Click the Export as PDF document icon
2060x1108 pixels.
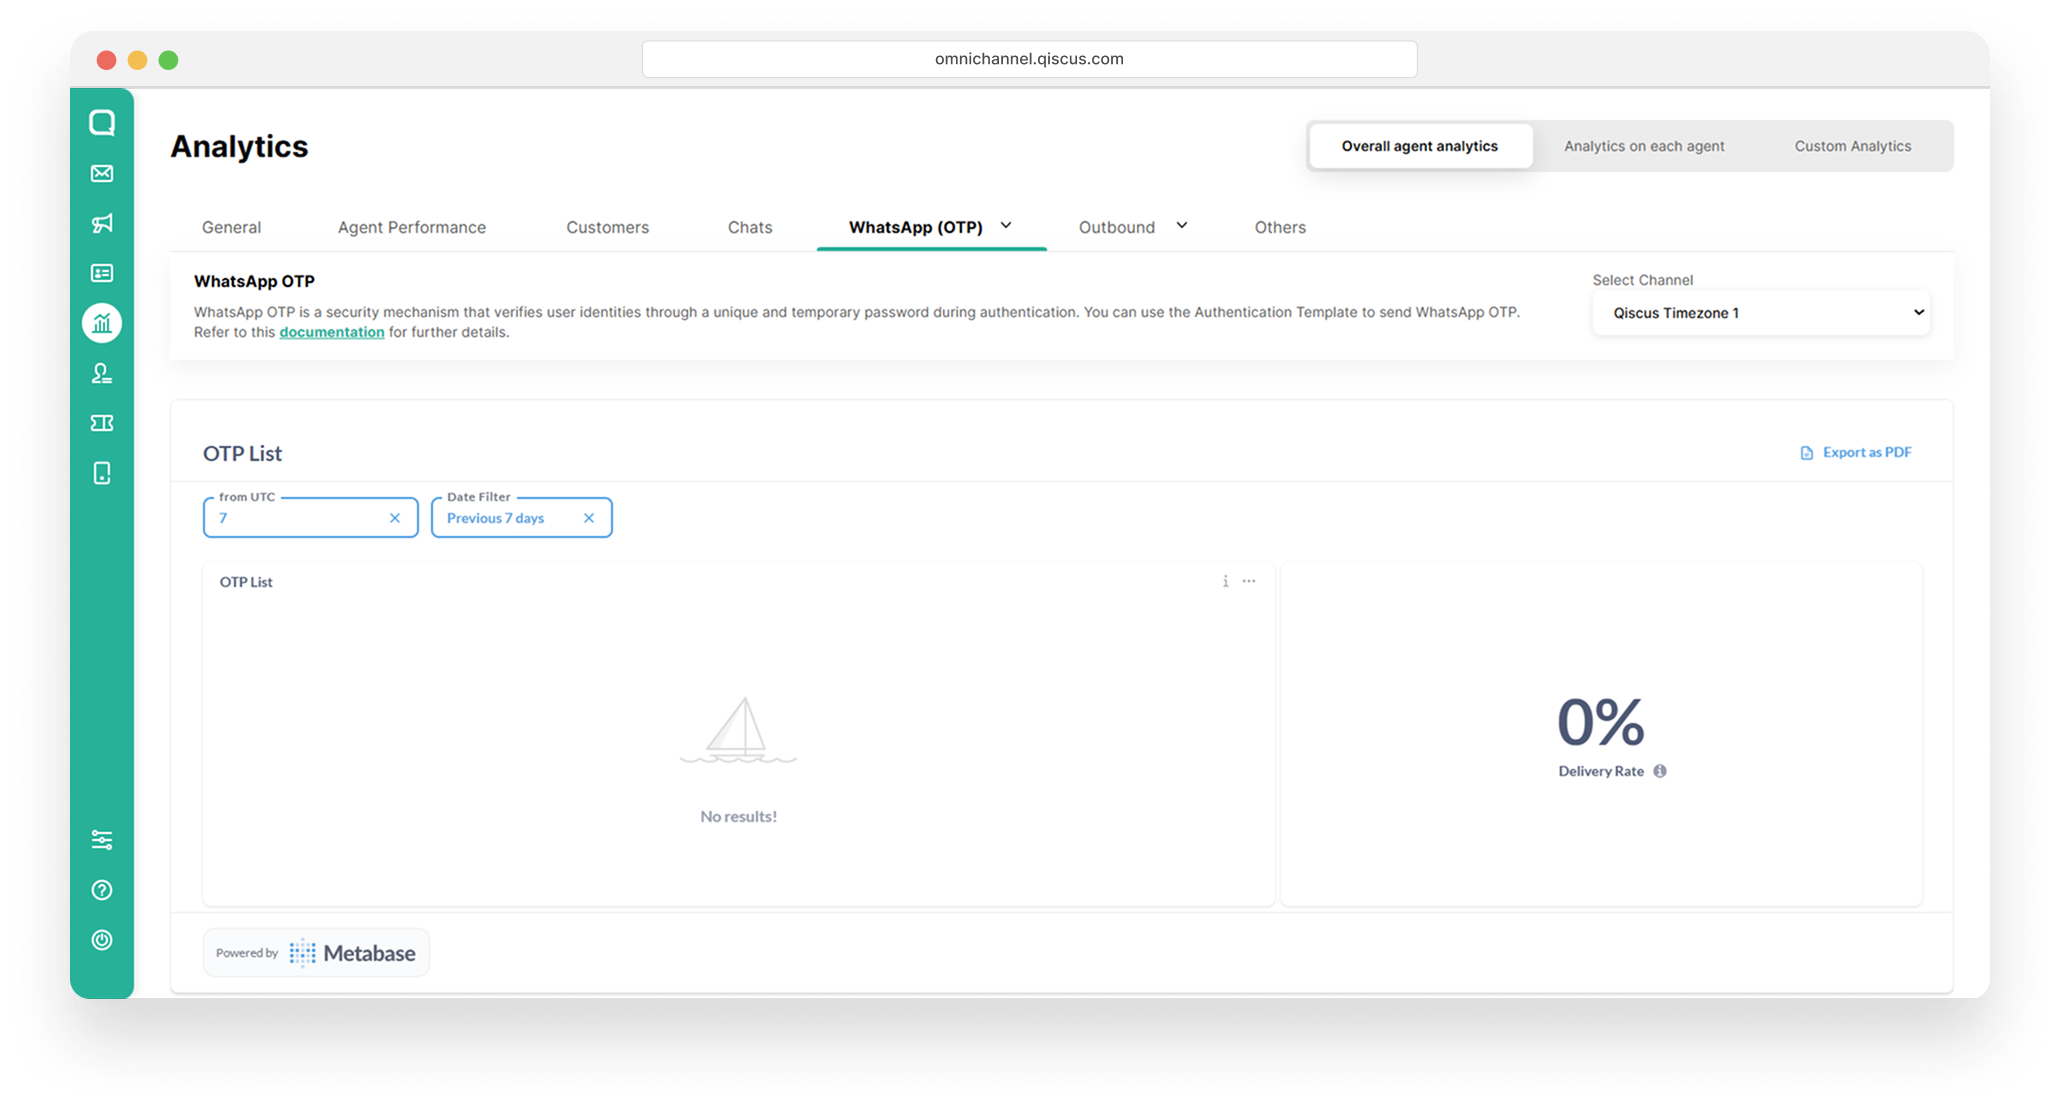1807,453
